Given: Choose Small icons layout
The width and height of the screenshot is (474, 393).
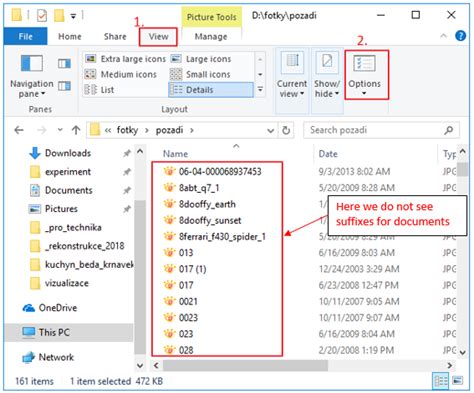Looking at the screenshot, I should tap(201, 74).
